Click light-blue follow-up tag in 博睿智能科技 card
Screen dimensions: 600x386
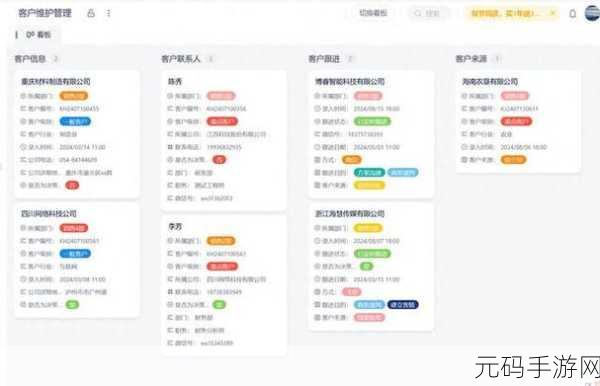click(403, 173)
